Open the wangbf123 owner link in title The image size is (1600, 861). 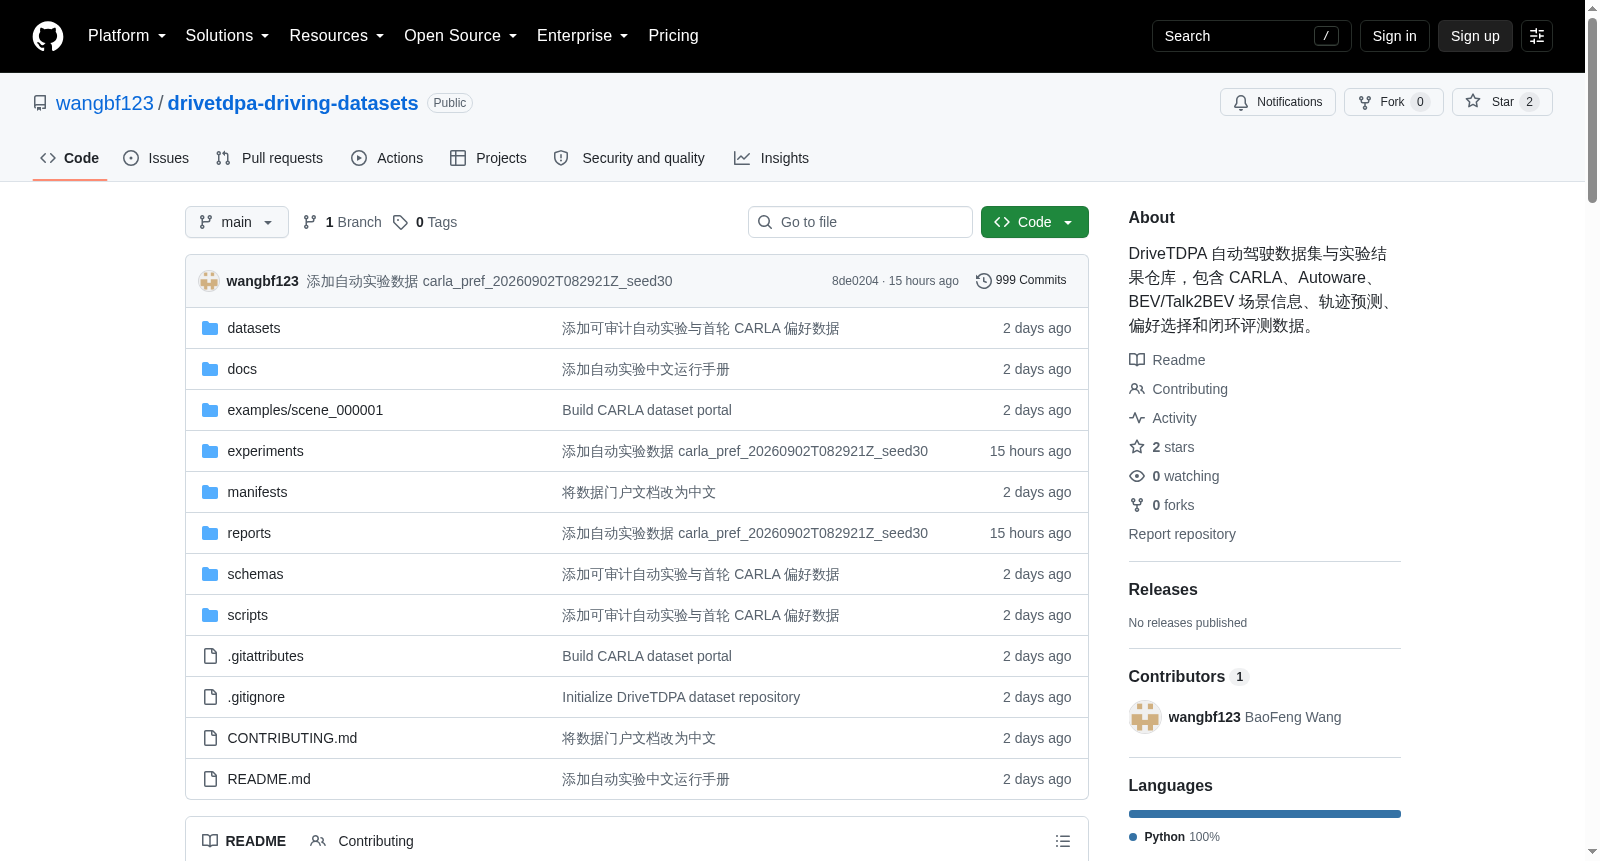pos(105,103)
